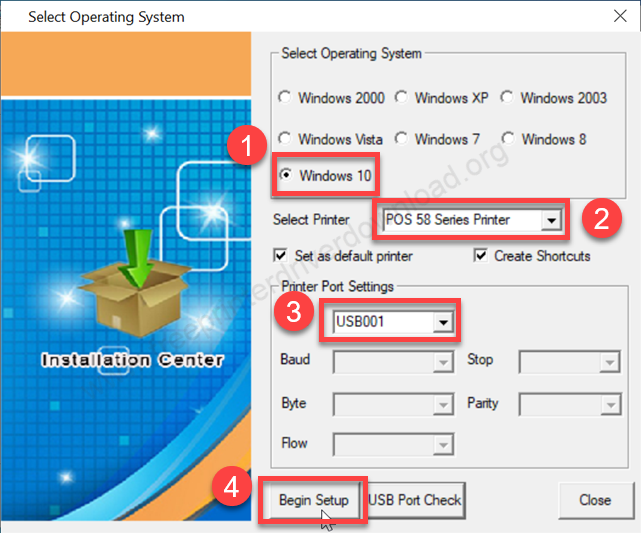Click the Begin Setup button
The image size is (641, 533).
[x=313, y=500]
